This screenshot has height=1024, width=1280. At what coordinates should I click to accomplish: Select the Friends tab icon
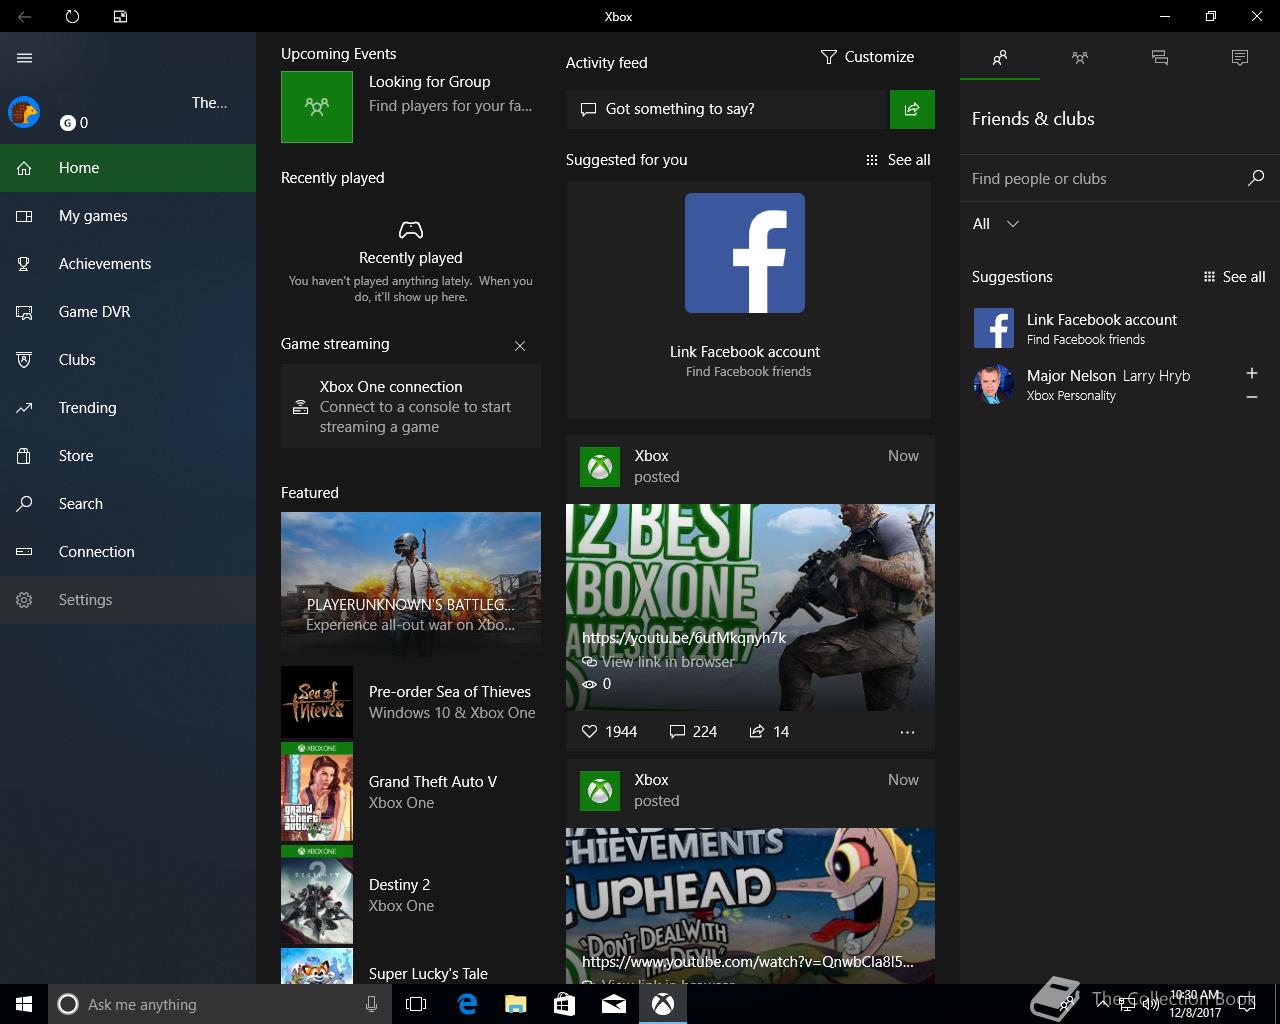(1000, 58)
